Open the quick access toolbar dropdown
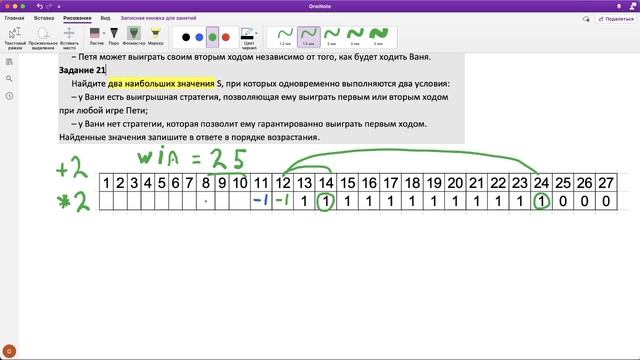 tap(59, 7)
